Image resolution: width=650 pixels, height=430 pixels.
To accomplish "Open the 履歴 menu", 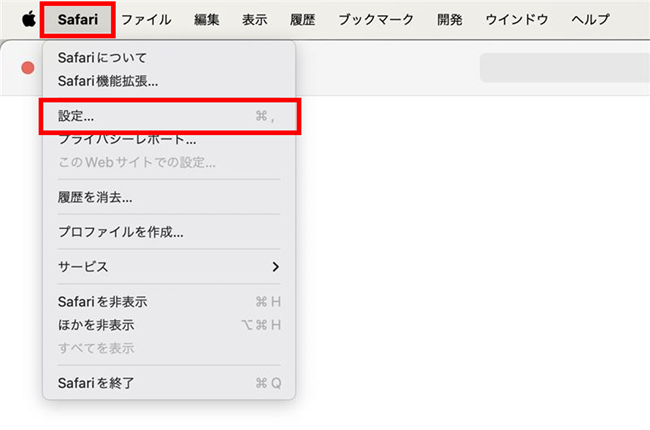I will tap(303, 19).
